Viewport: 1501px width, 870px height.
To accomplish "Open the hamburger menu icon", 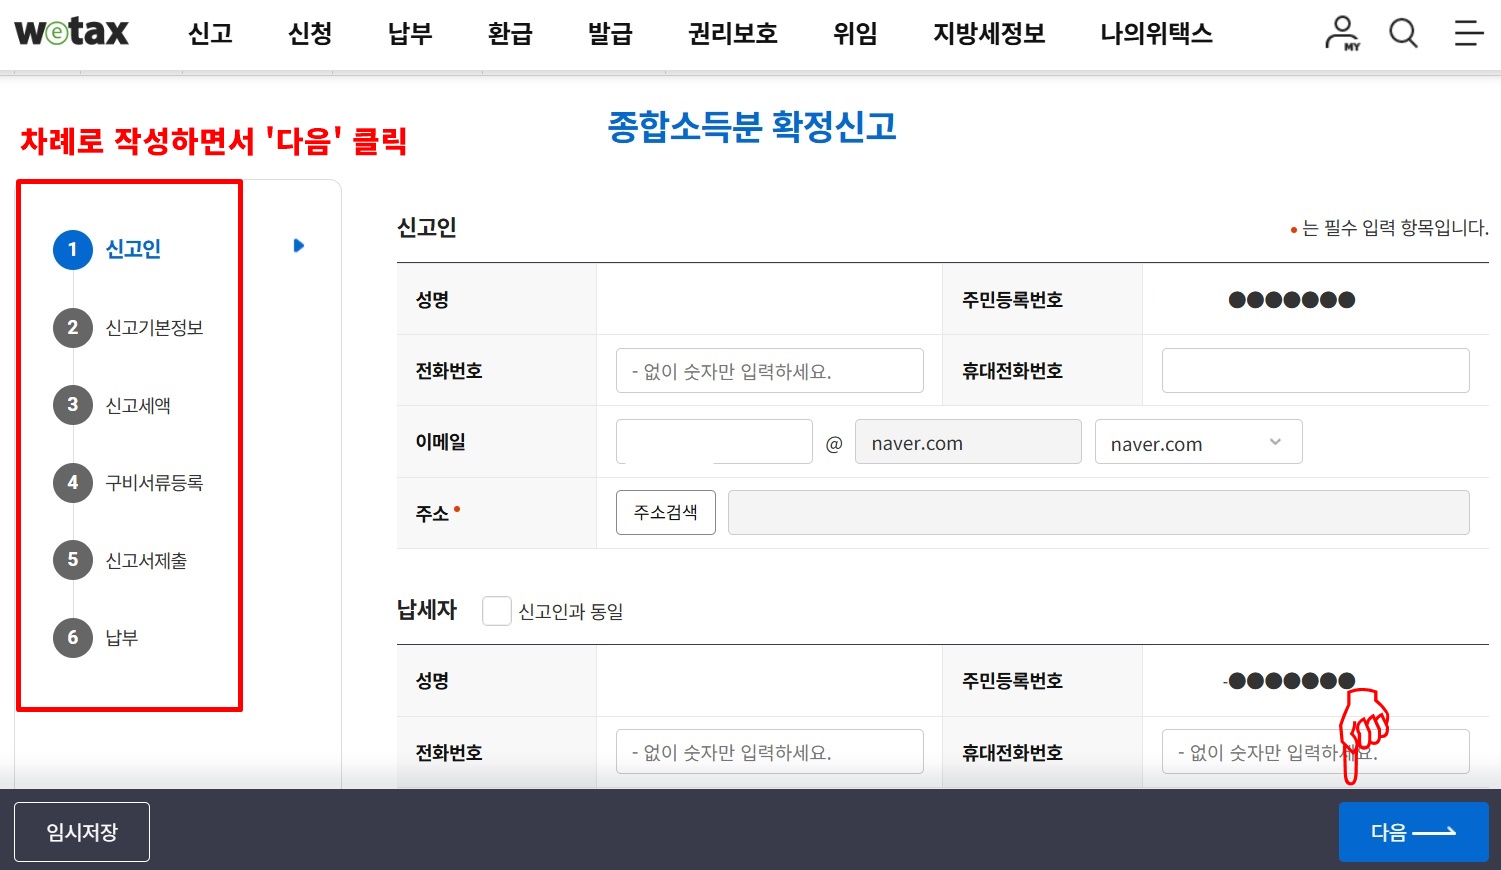I will [x=1468, y=32].
